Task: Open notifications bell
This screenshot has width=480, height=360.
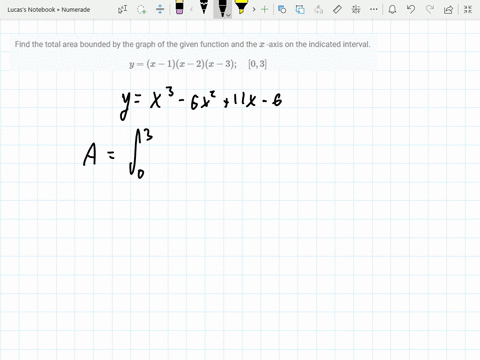Action: (392, 9)
